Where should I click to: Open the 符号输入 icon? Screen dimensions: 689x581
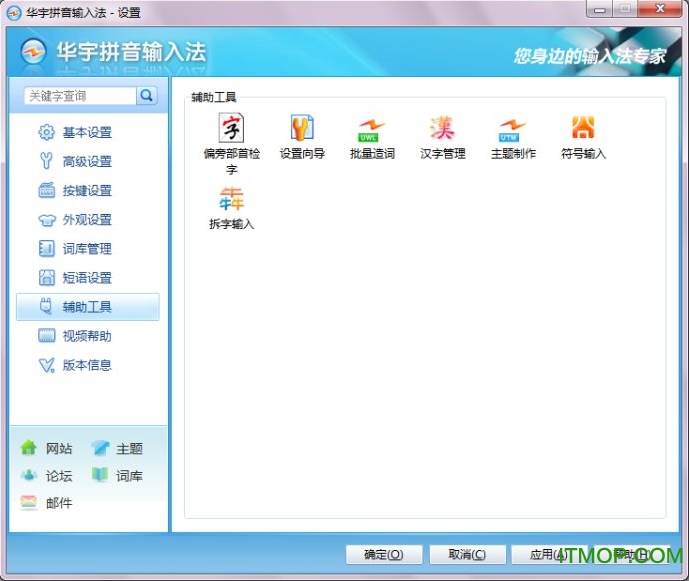583,127
